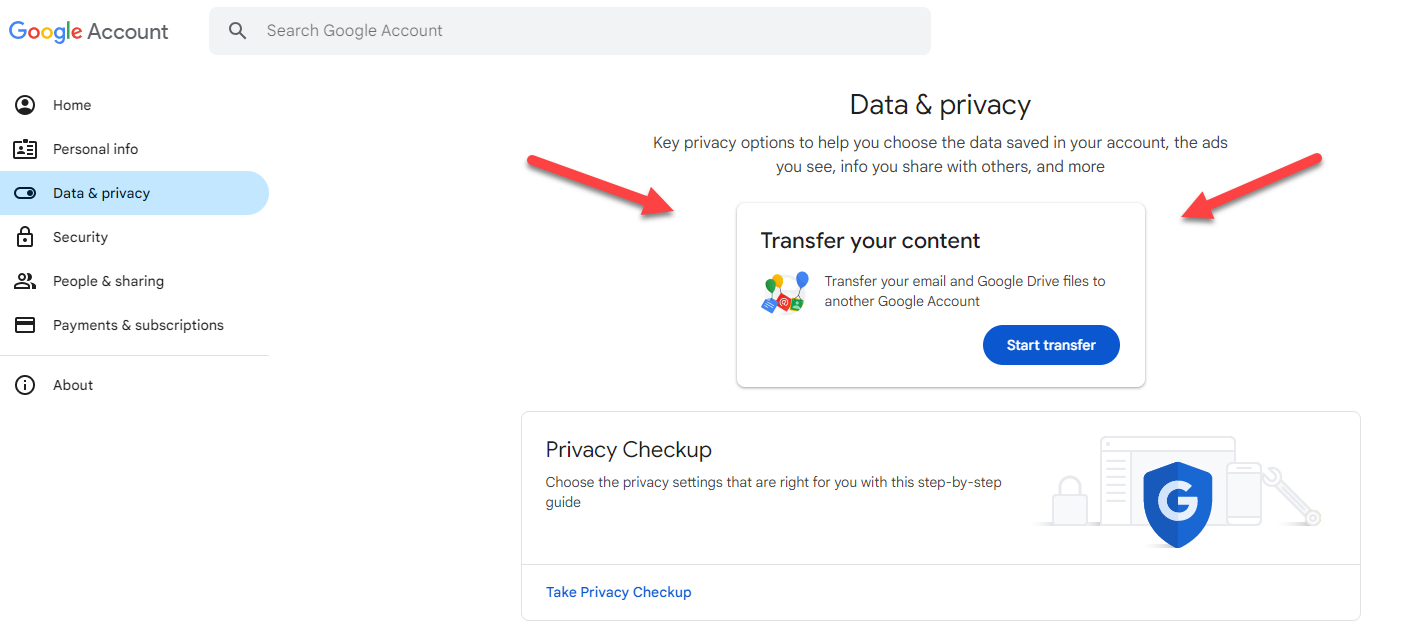1424x640 pixels.
Task: Click the Personal info ID card icon
Action: [x=25, y=149]
